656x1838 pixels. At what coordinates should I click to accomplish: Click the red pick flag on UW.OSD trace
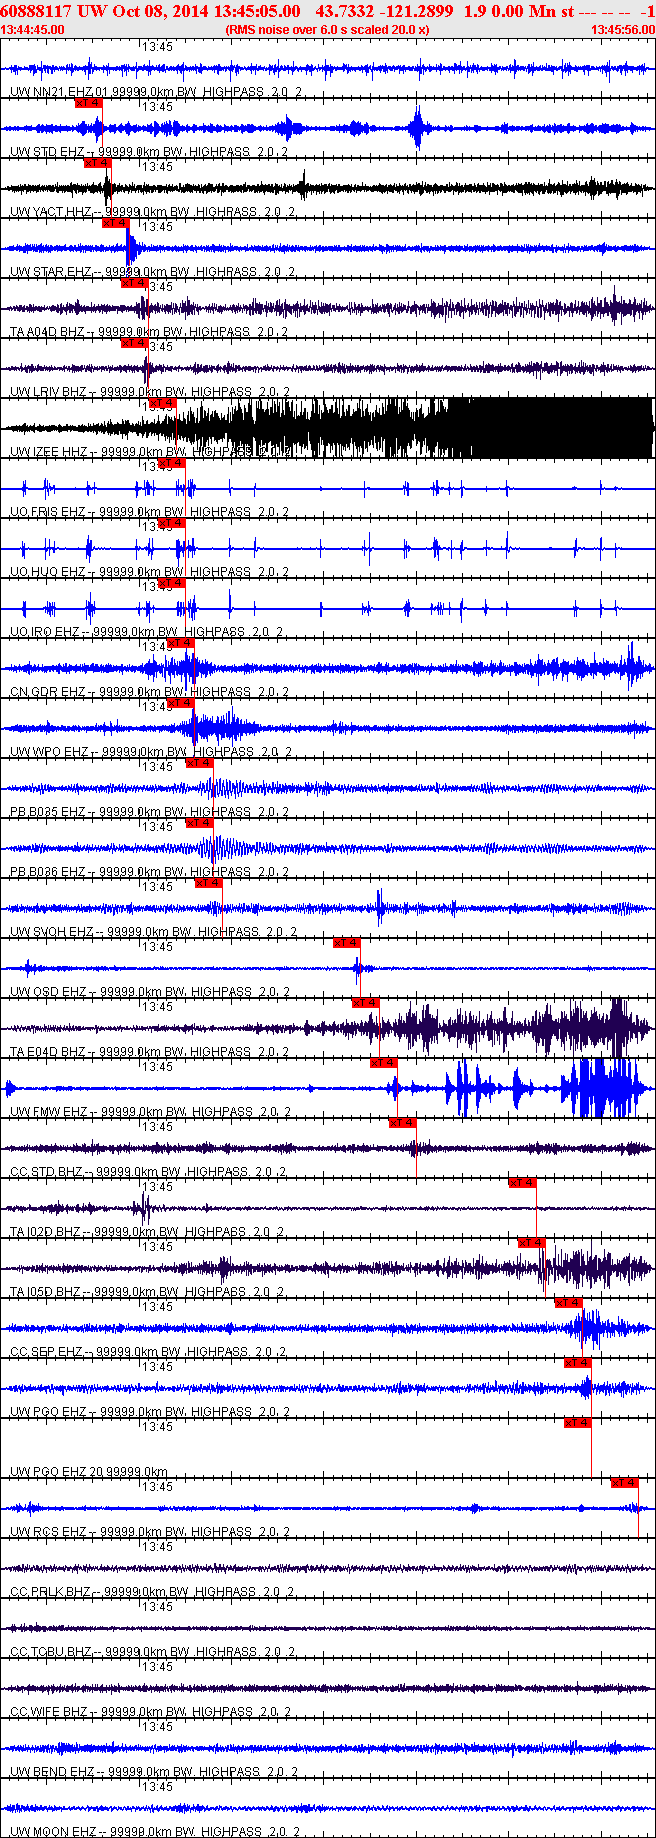347,943
